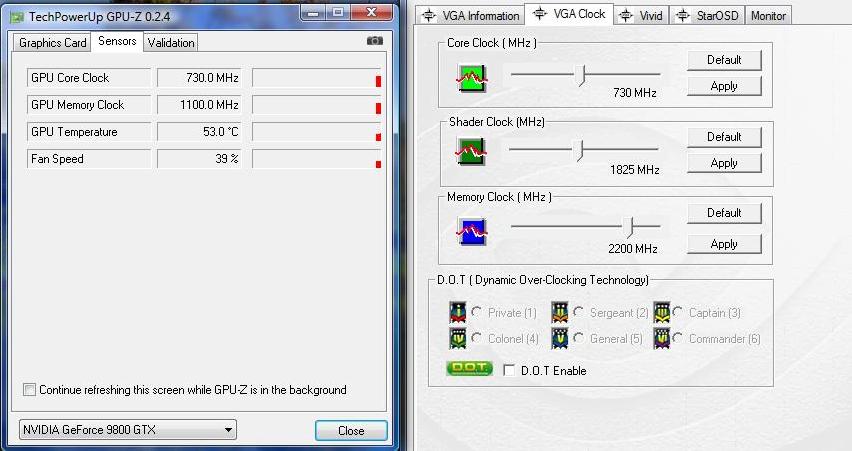Click the green D.O.T logo icon

click(x=469, y=368)
